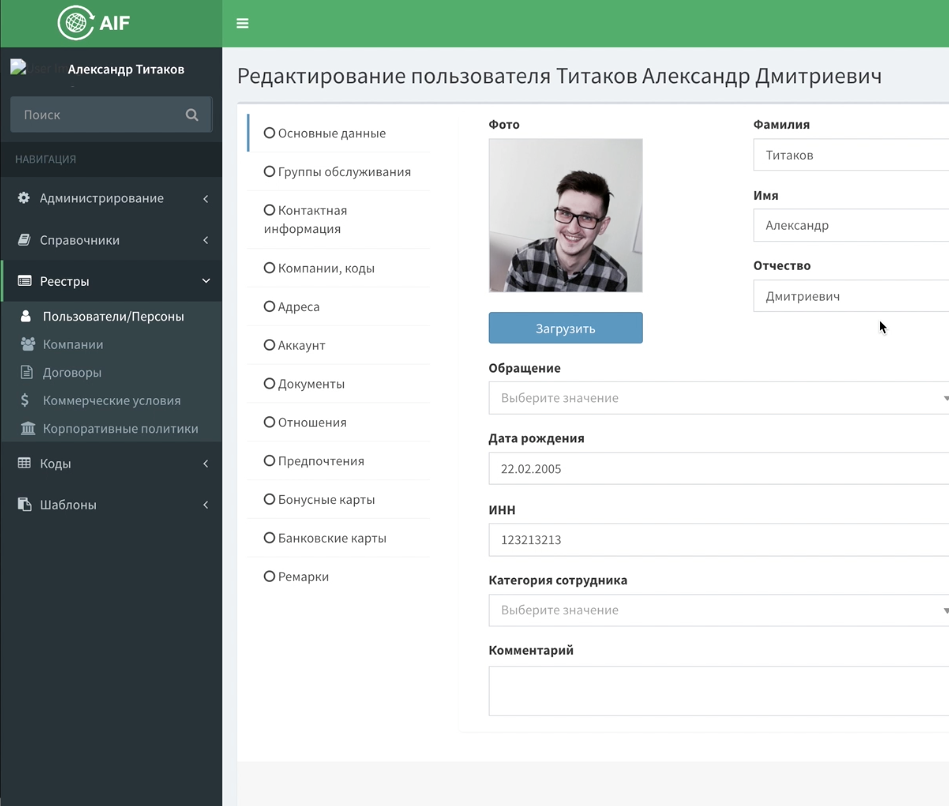Select the Банковские карты radio option
949x806 pixels.
pyautogui.click(x=269, y=538)
